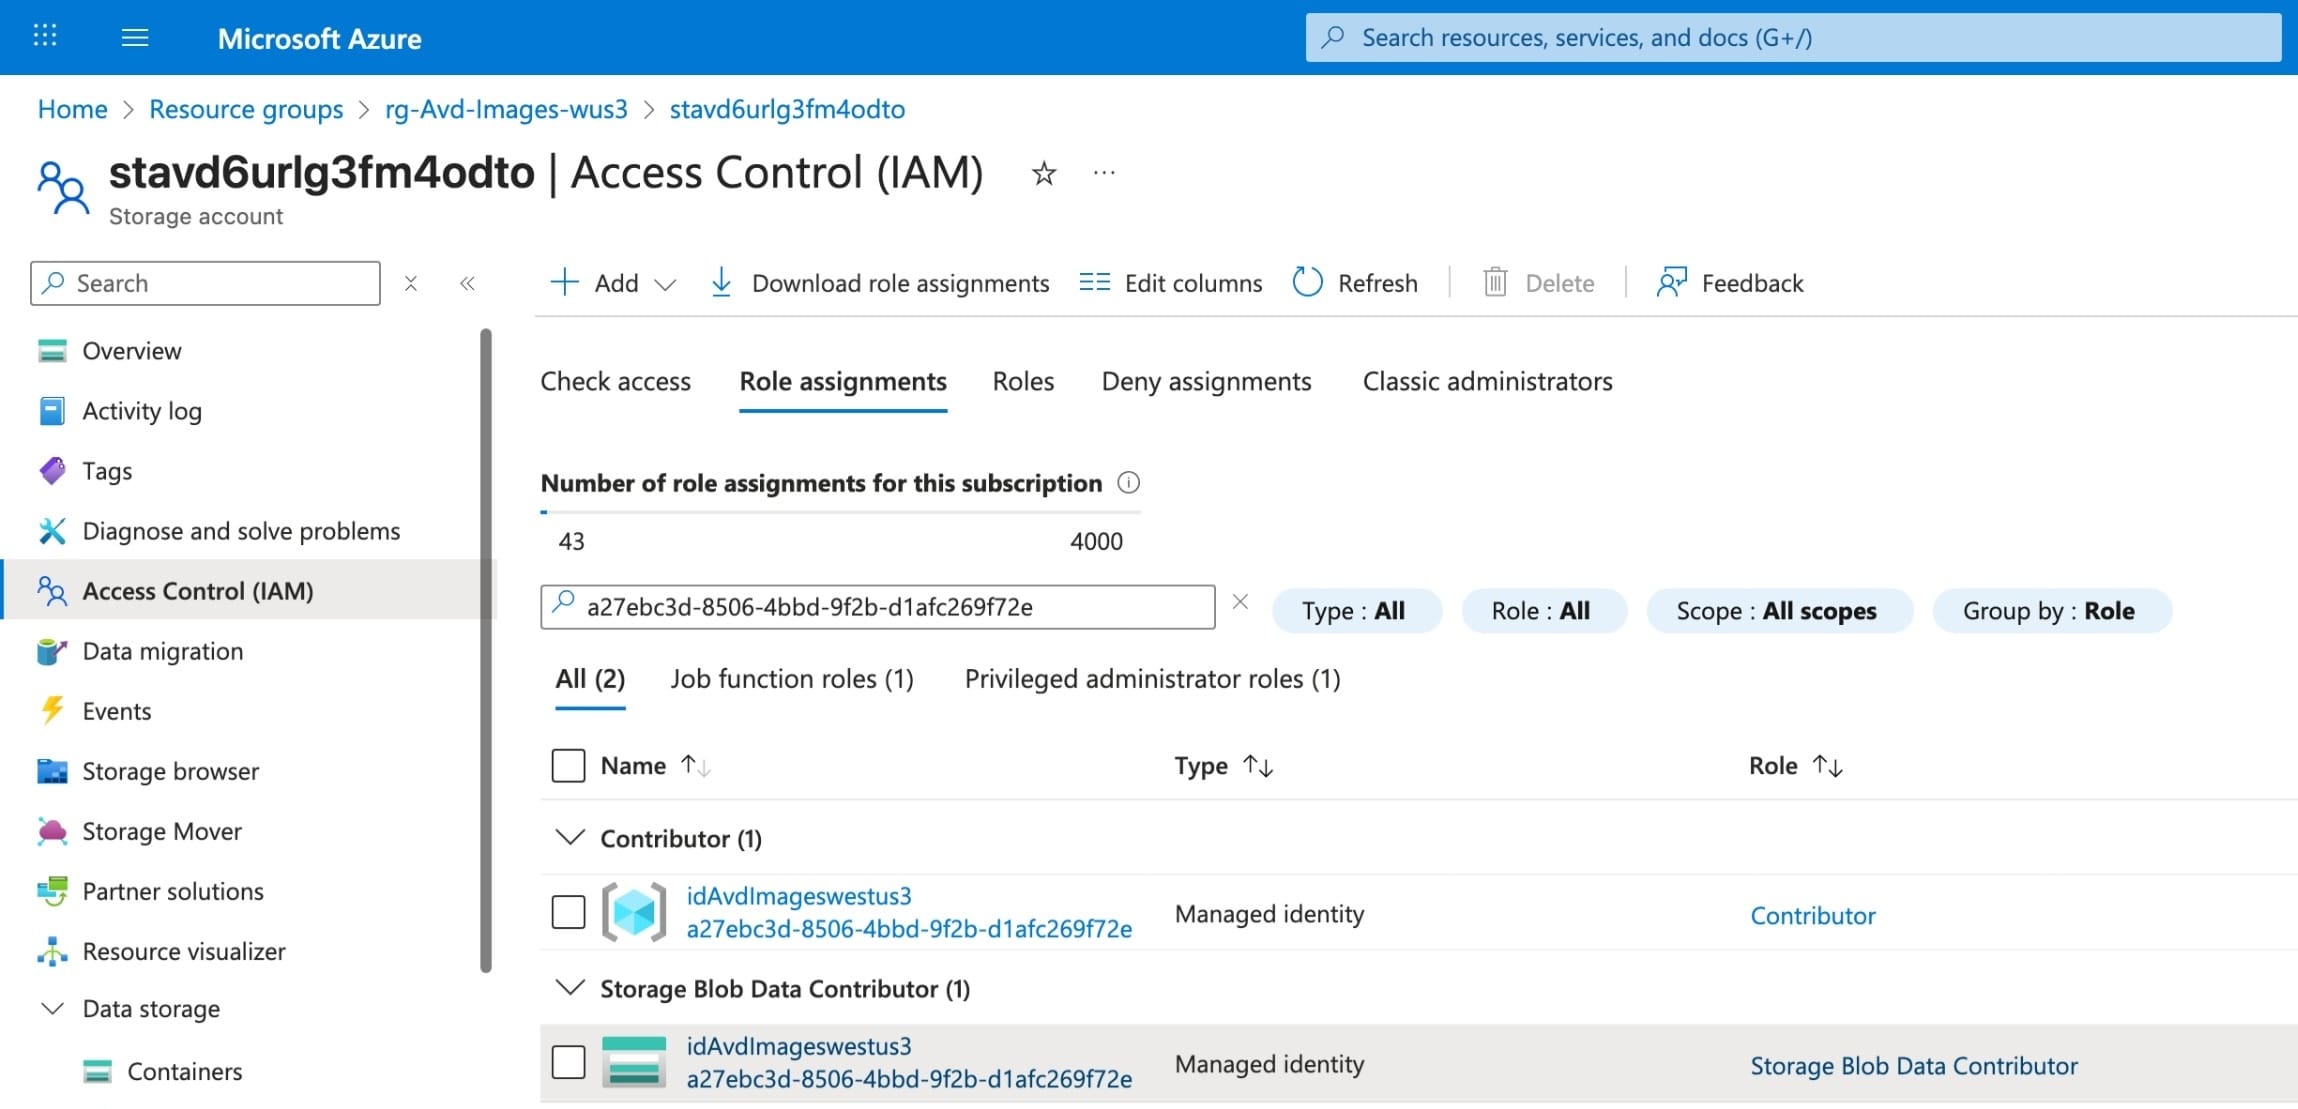Check the Contributor row checkbox
This screenshot has height=1109, width=2298.
569,912
